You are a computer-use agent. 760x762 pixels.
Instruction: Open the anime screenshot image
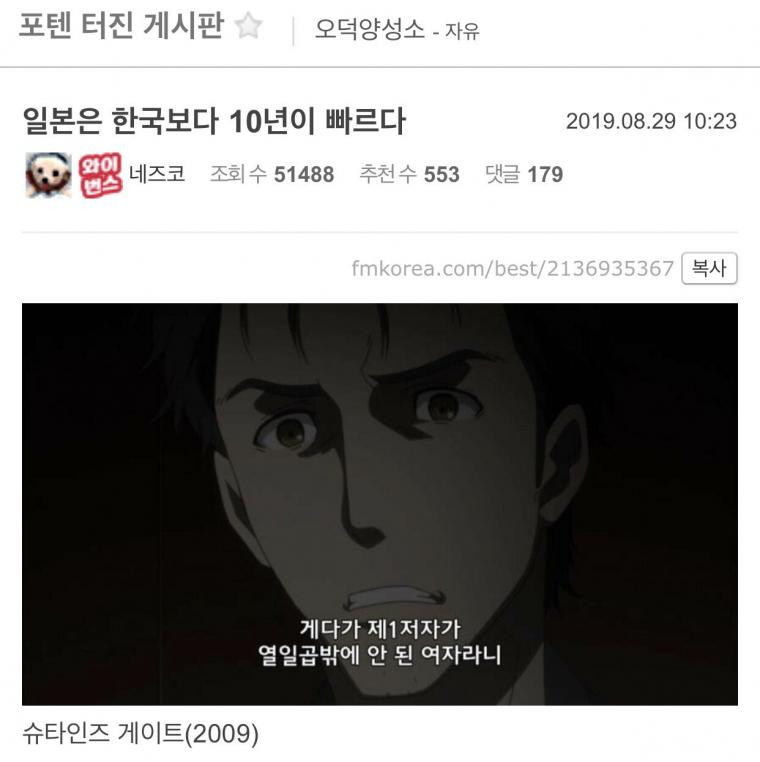click(380, 504)
